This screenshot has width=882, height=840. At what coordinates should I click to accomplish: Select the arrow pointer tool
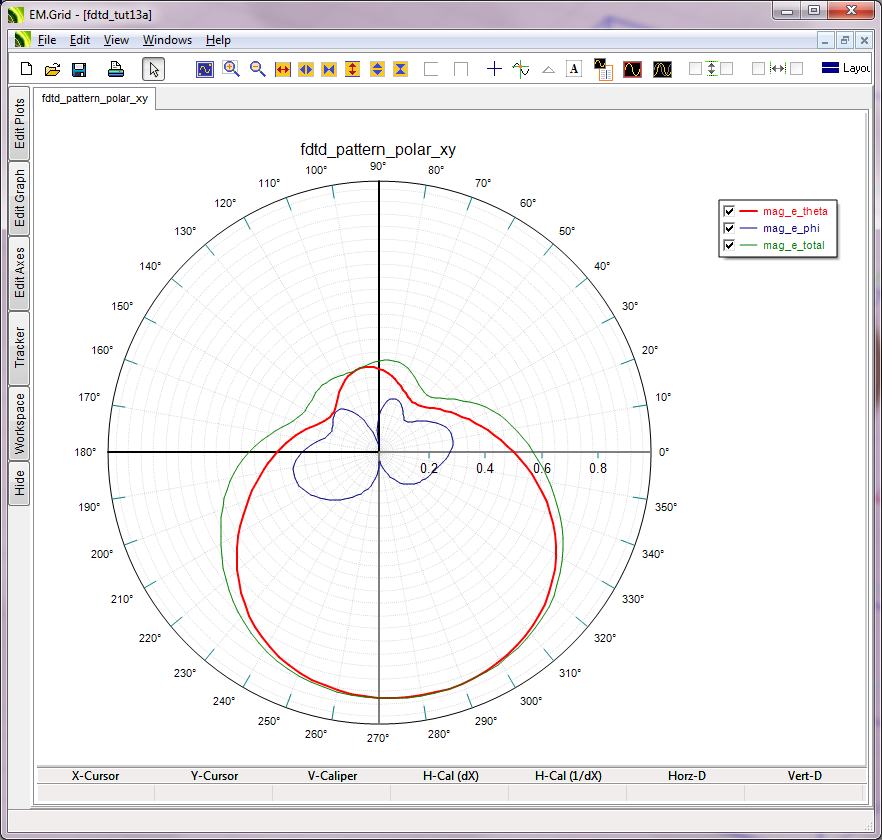[153, 69]
